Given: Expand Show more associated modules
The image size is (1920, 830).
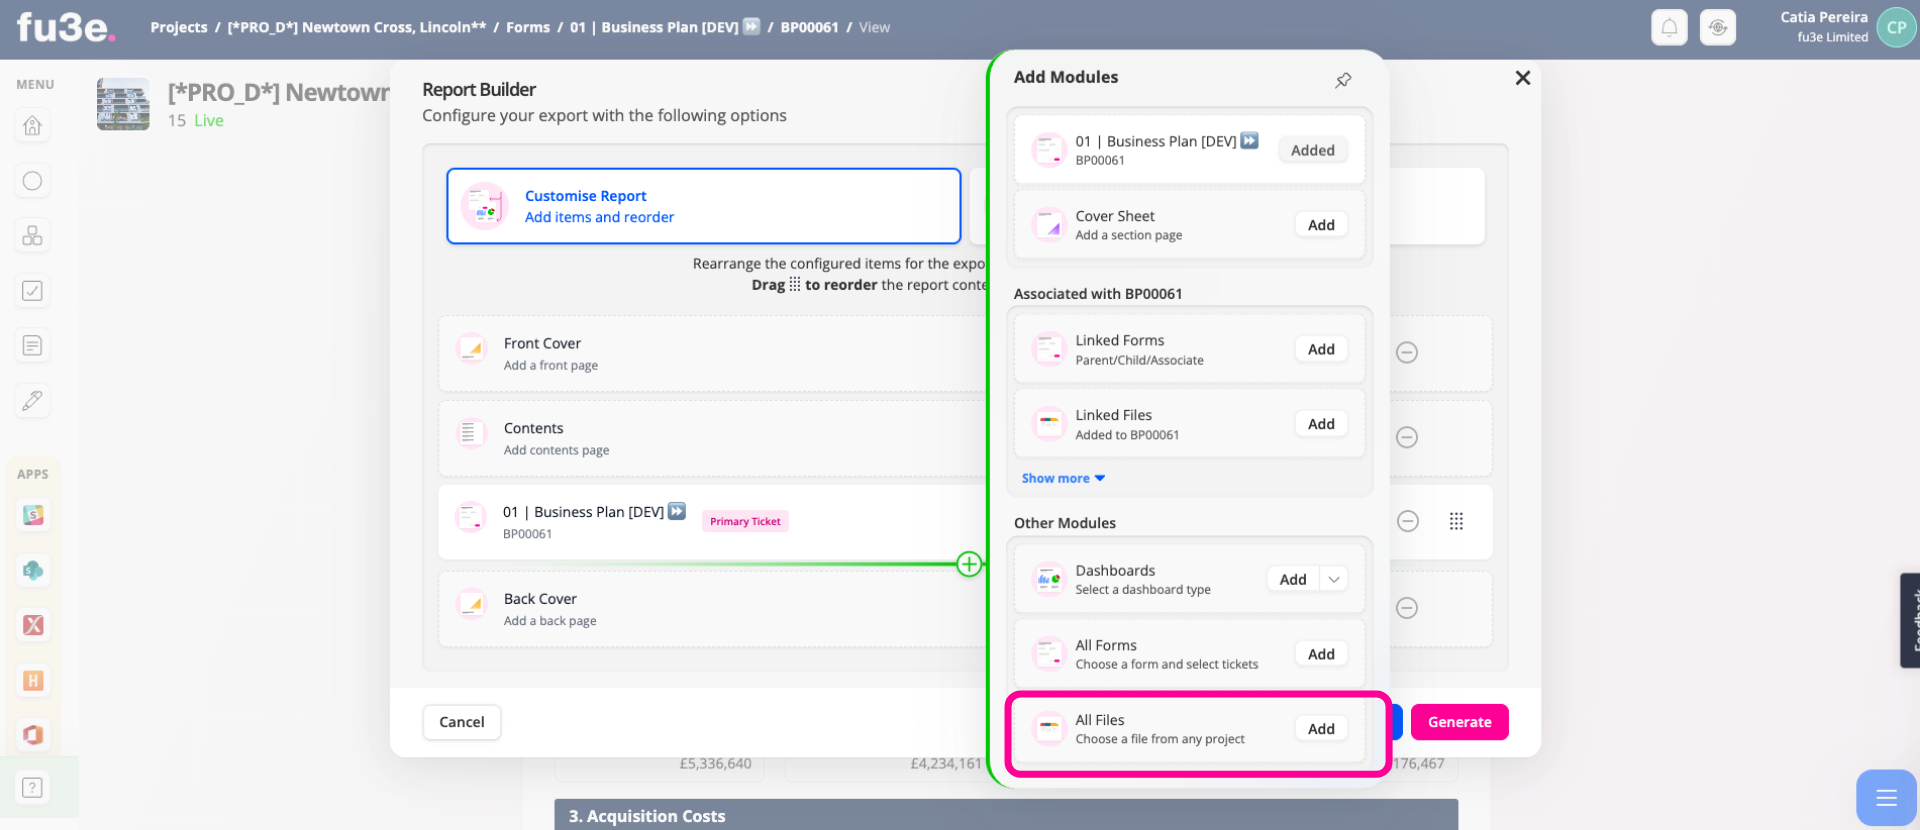Looking at the screenshot, I should tap(1063, 478).
